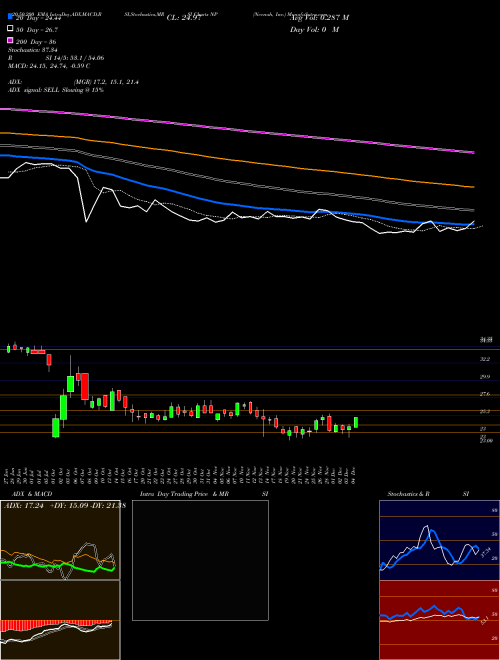
Task: Click the 32.2 price axis label
Action: (485, 359)
